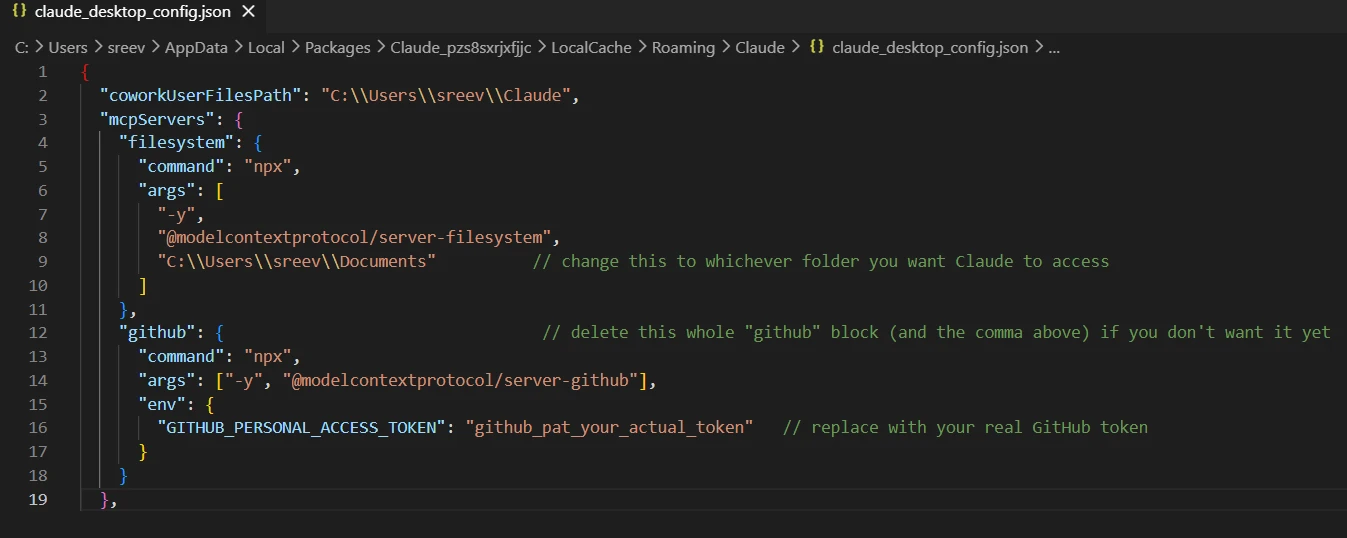Open the Claude breadcrumb after Roaming

[760, 47]
